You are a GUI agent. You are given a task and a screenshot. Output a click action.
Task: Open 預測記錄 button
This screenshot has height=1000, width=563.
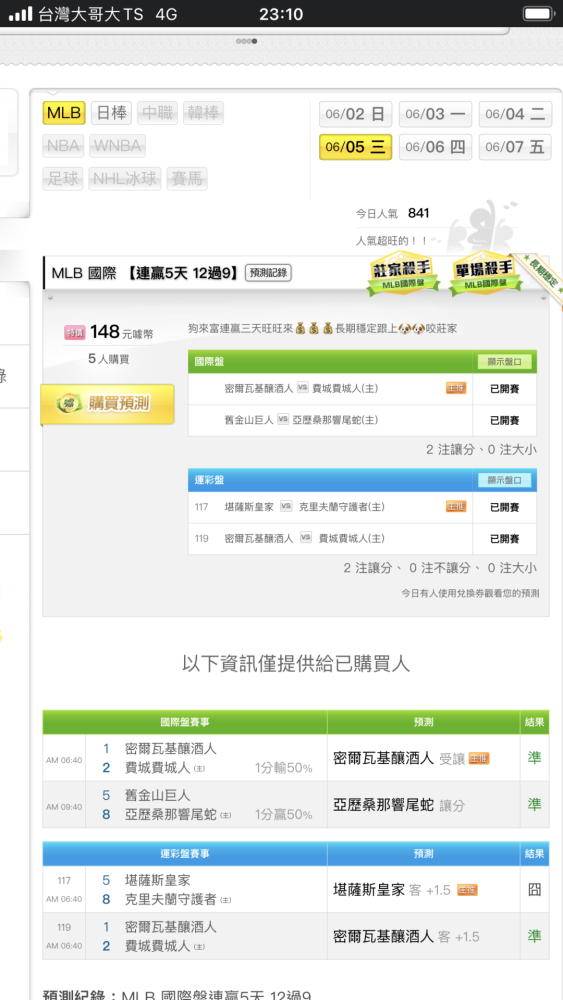pos(268,274)
